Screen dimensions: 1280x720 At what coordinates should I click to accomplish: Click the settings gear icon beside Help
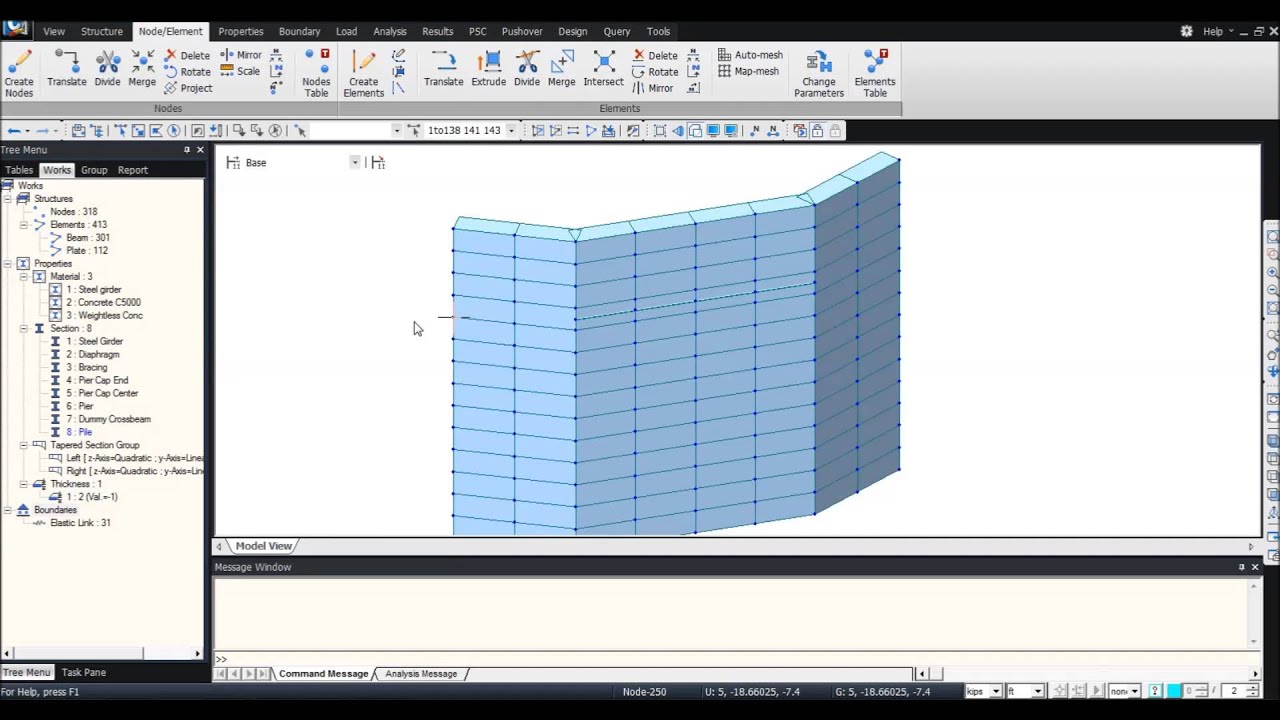coord(1186,31)
